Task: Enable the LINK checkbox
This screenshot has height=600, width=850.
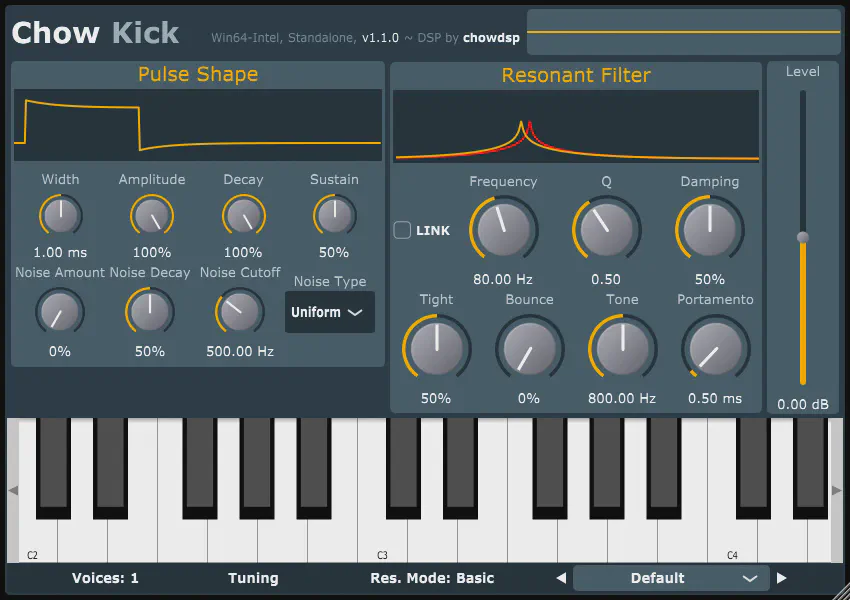Action: [402, 230]
